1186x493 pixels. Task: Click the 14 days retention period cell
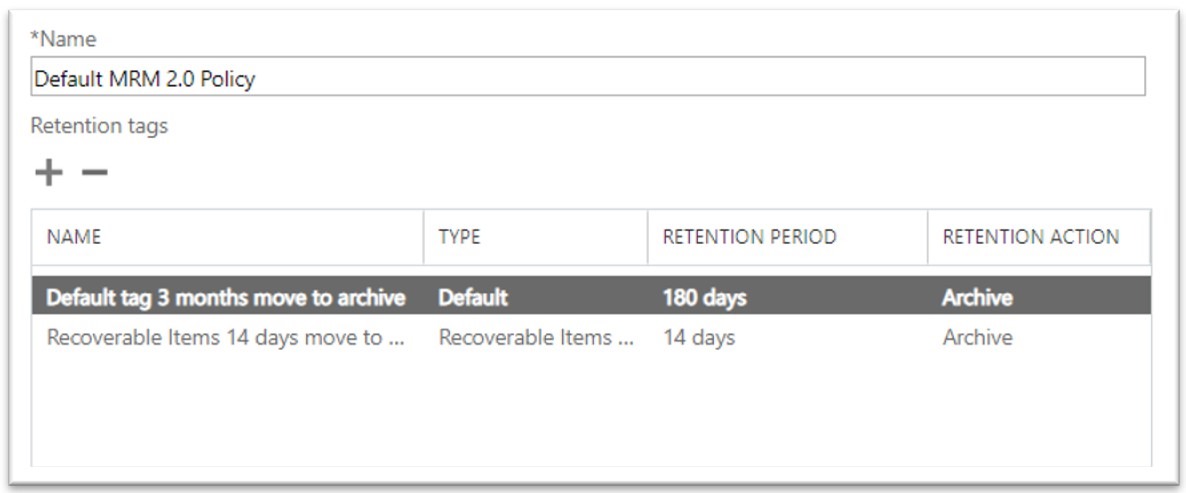(x=698, y=338)
